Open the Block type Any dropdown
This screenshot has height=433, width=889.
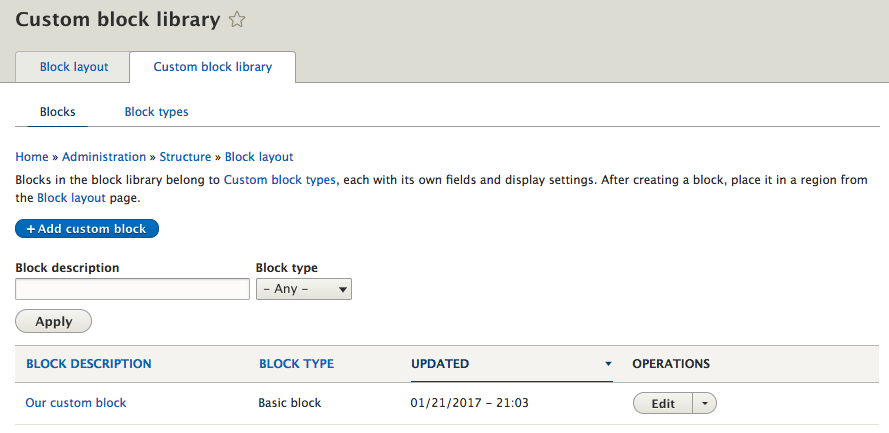click(304, 289)
